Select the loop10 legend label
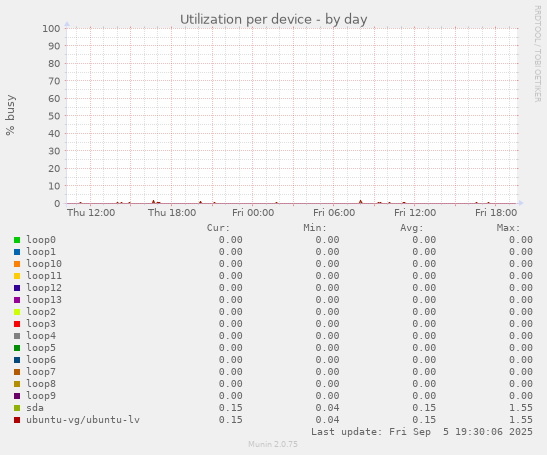The height and width of the screenshot is (455, 547). (44, 264)
